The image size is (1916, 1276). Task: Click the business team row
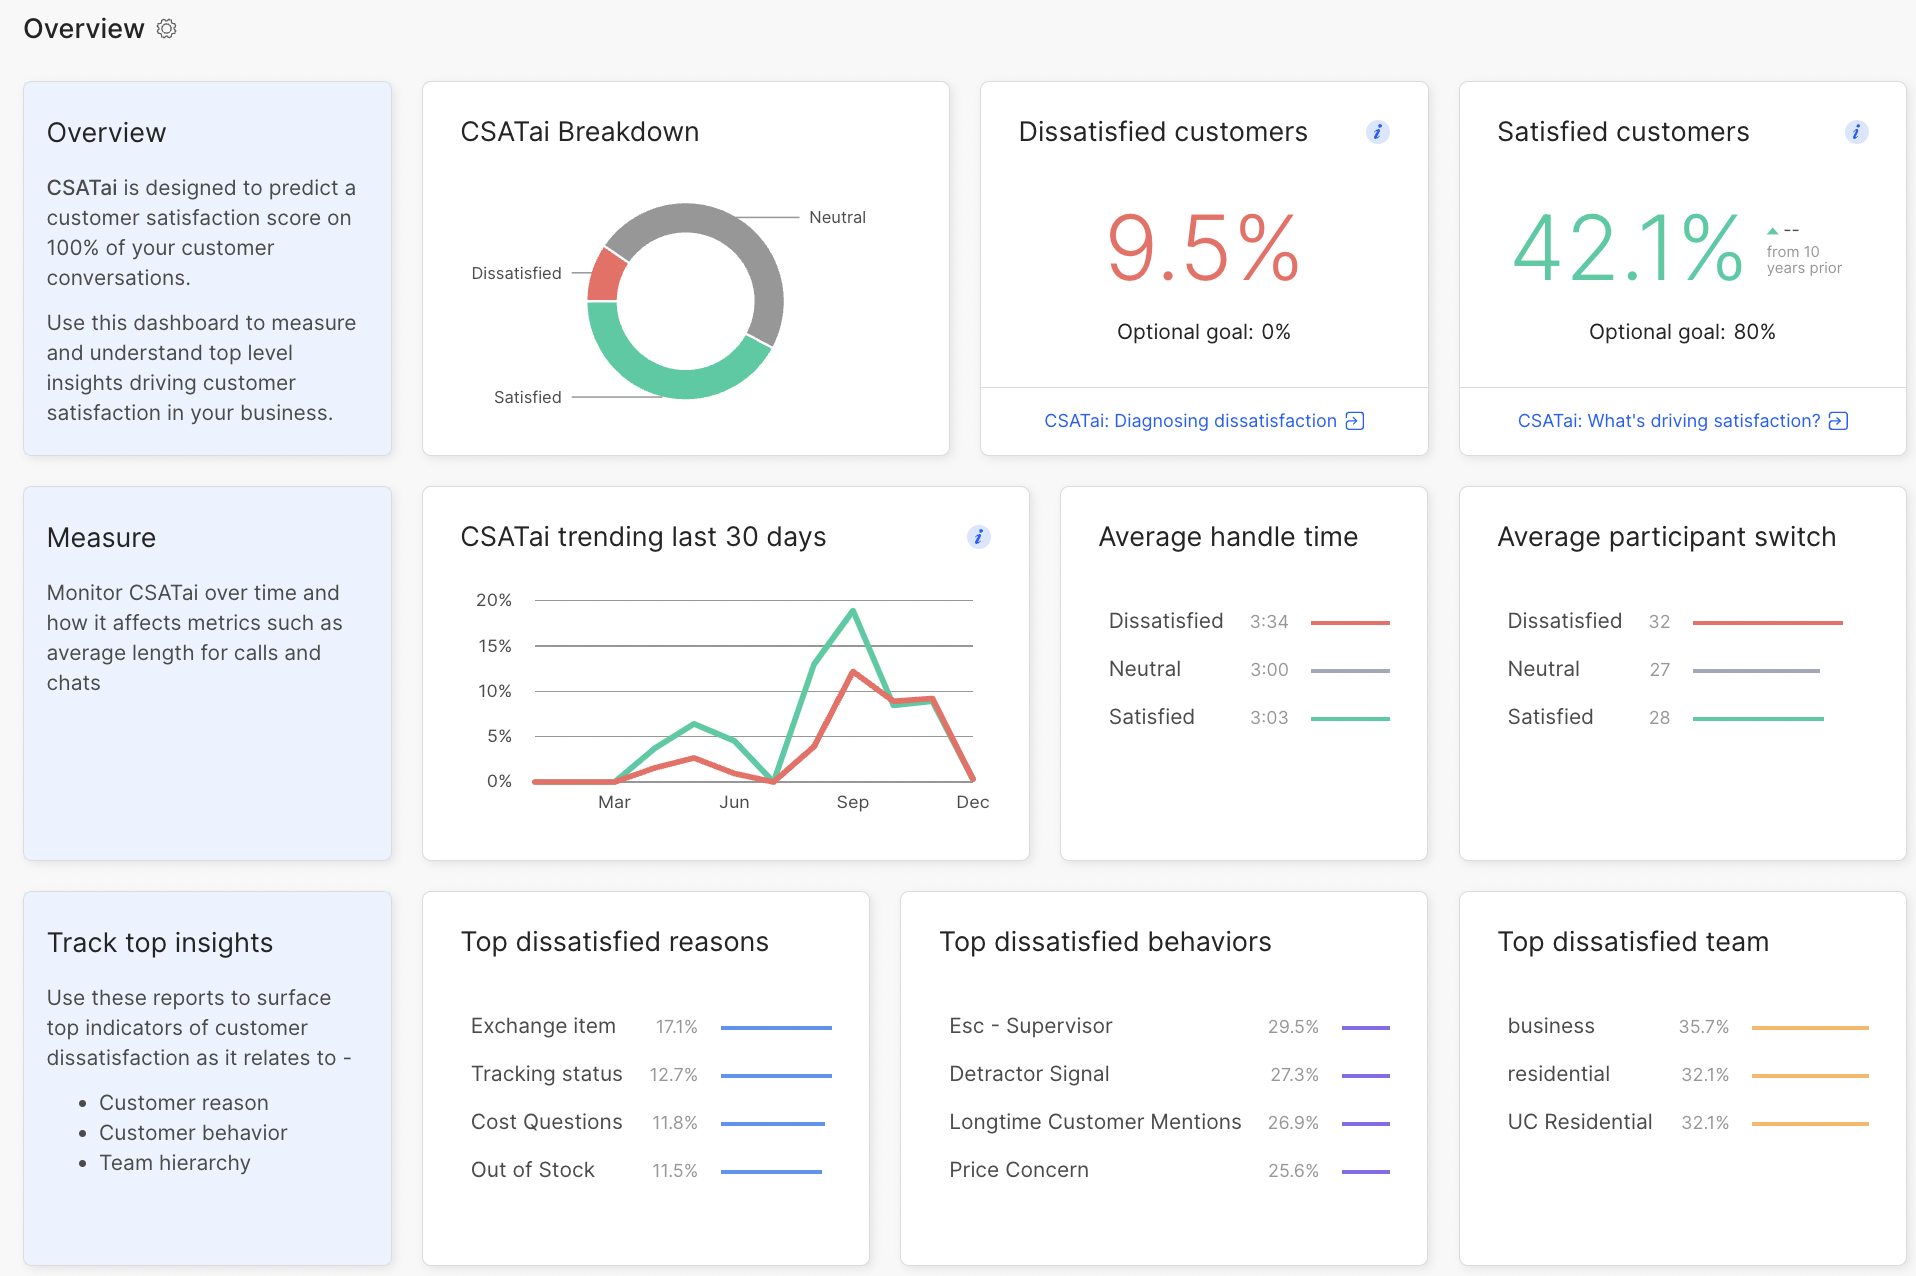(1551, 1026)
